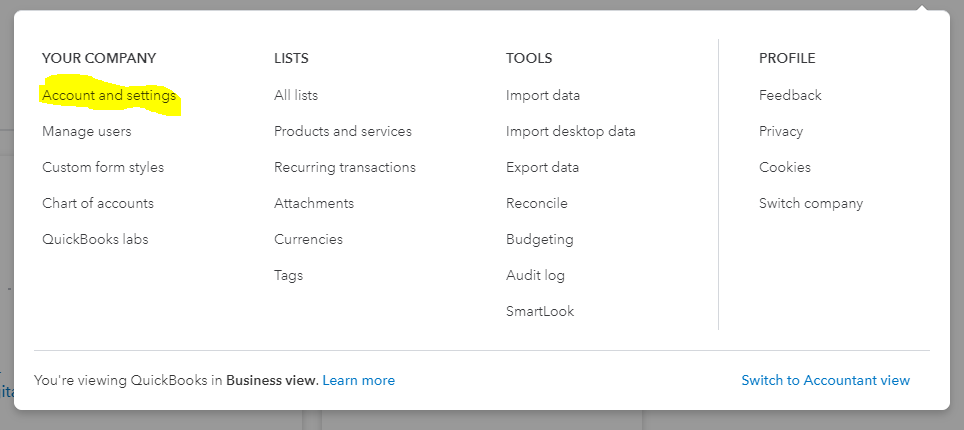Image resolution: width=964 pixels, height=430 pixels.
Task: Open Custom form styles
Action: coord(103,168)
